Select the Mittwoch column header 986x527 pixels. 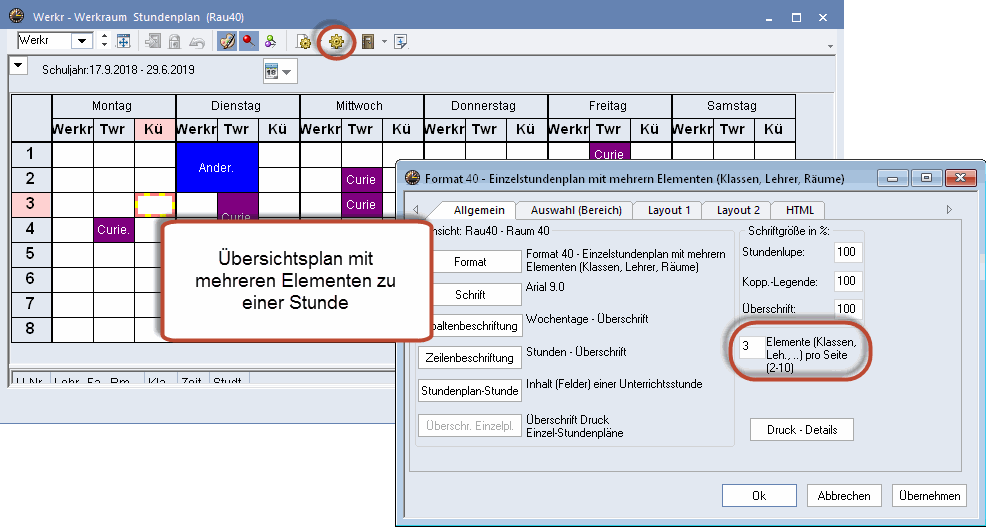pos(360,106)
